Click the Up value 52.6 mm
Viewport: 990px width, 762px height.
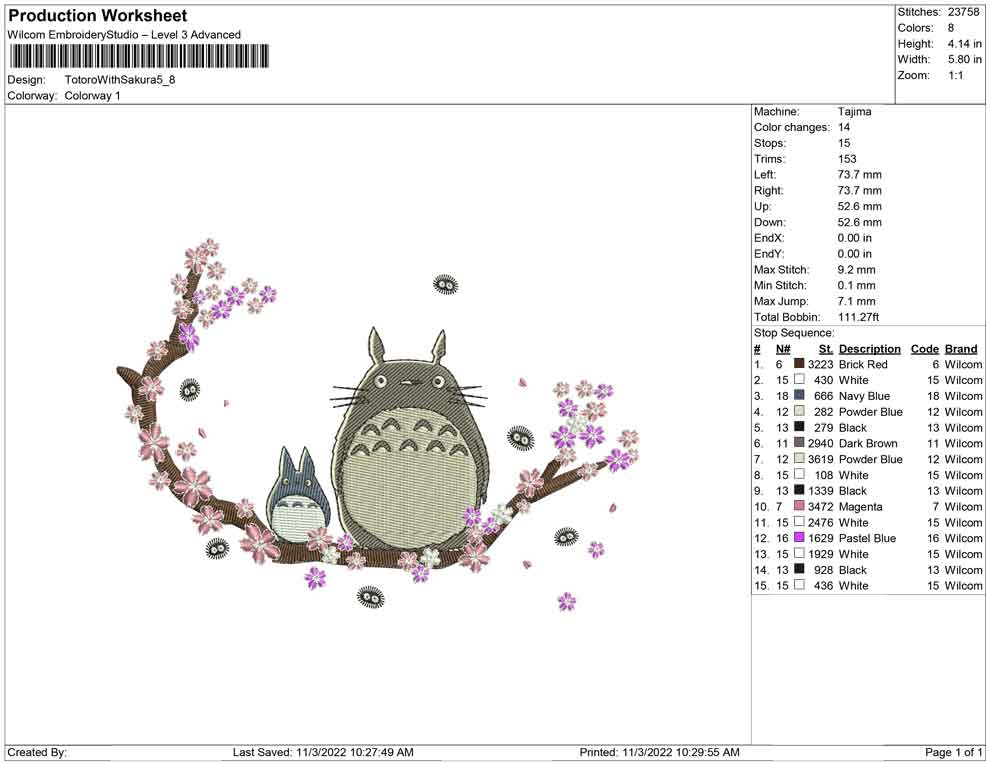click(x=859, y=206)
